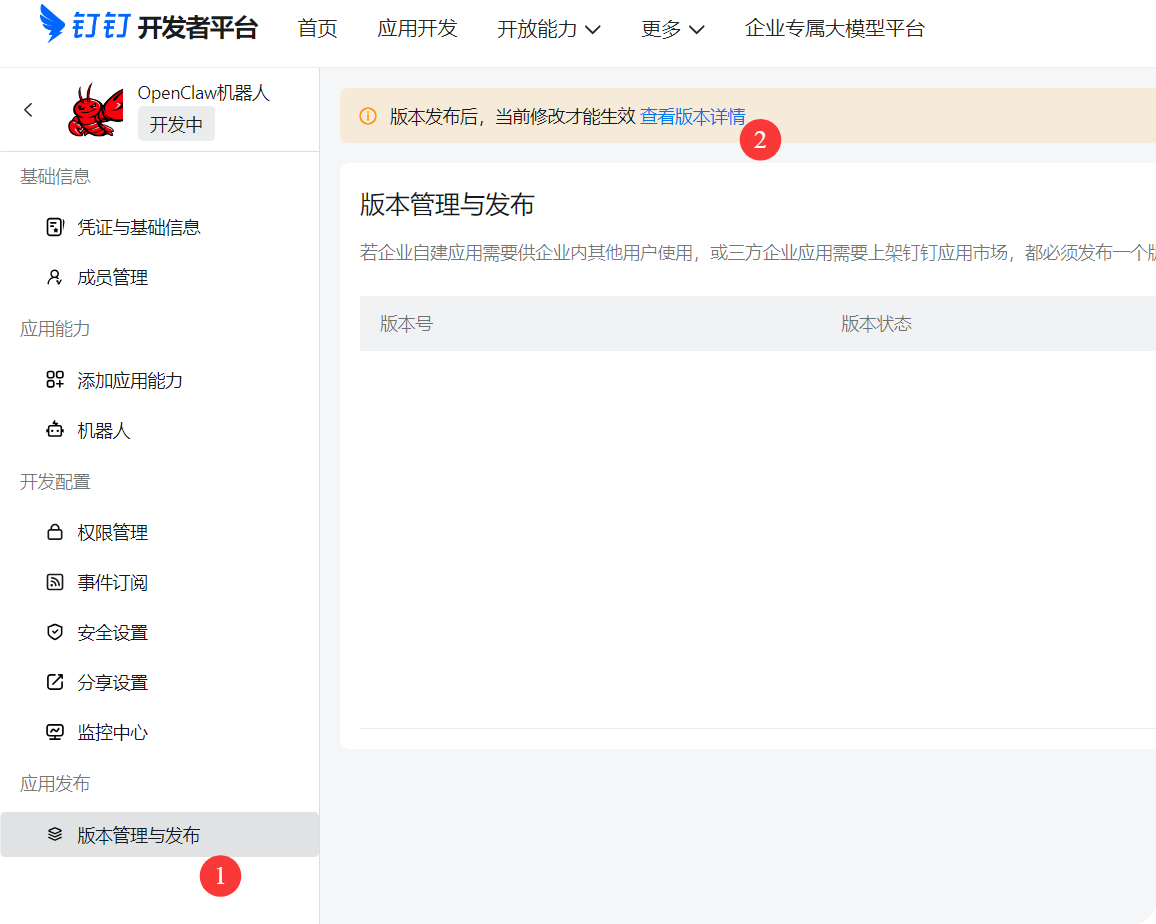Click the 分享设置 share icon
Screen dimensions: 1156x924
55,682
